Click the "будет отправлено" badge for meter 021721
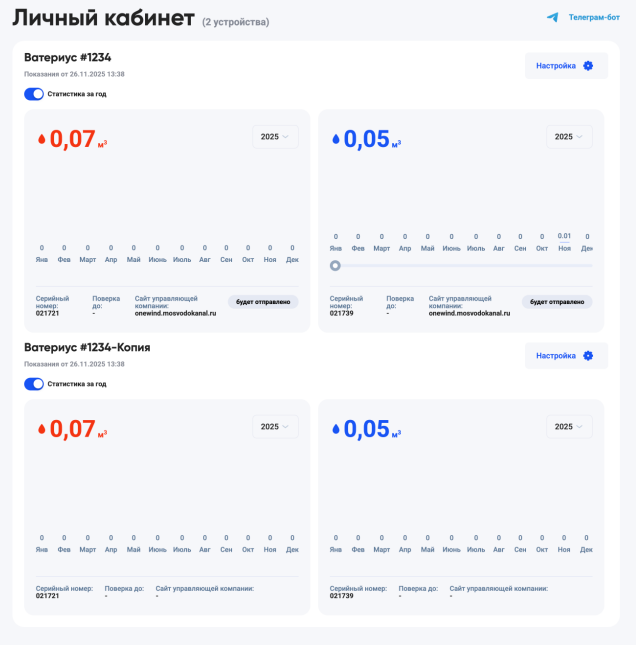Viewport: 636px width, 645px height. tap(264, 301)
